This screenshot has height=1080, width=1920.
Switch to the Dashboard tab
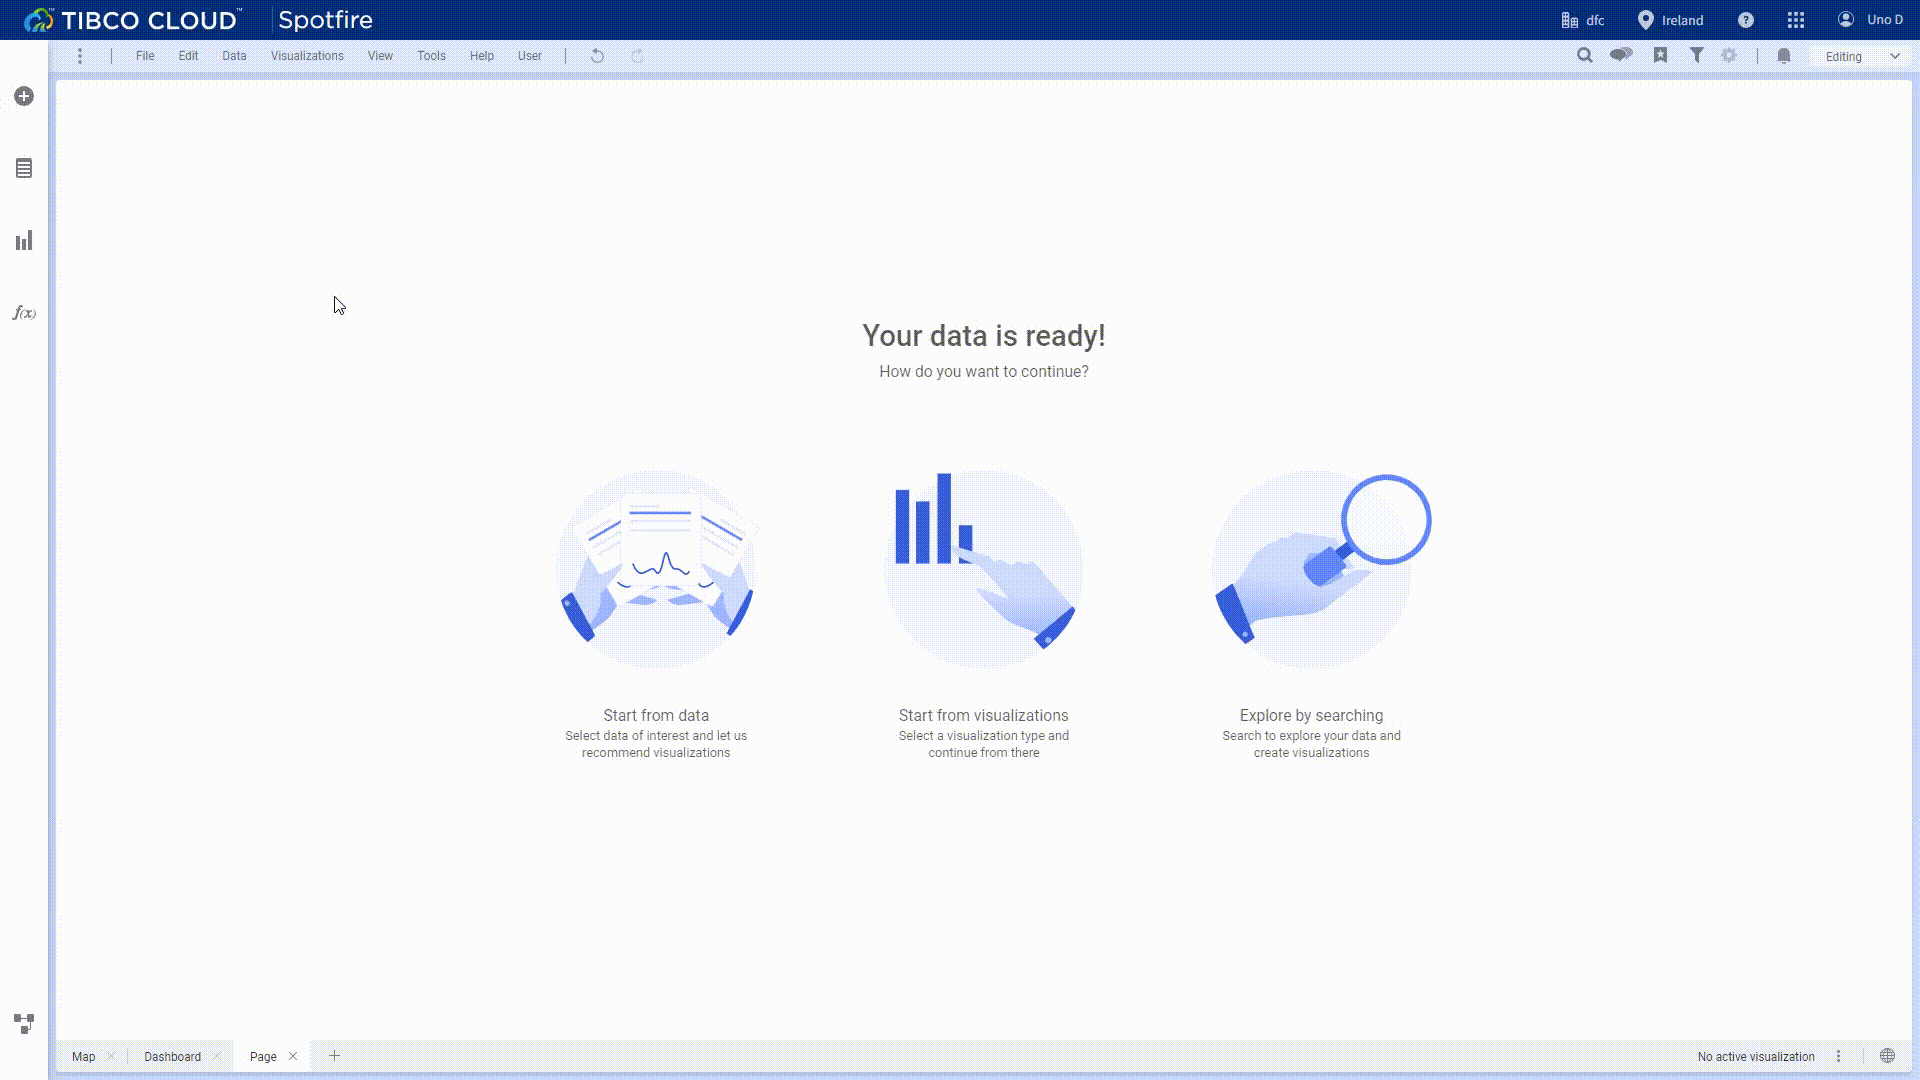click(171, 1056)
